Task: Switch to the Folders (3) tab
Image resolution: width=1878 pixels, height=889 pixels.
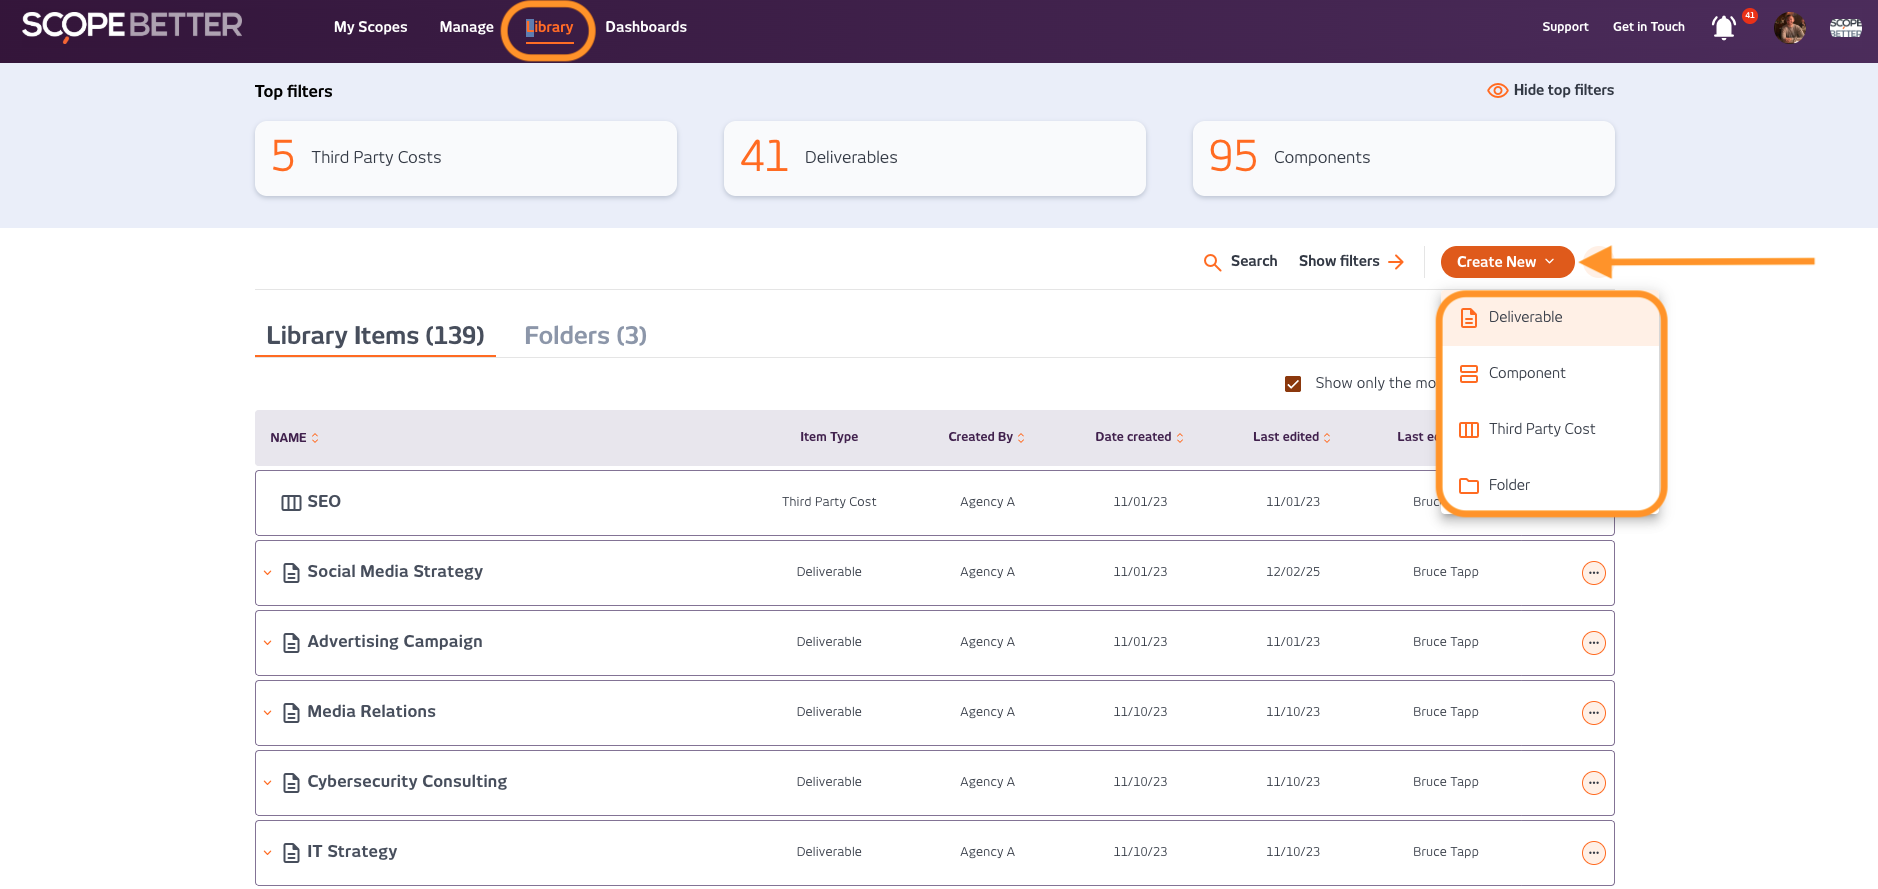Action: point(585,336)
